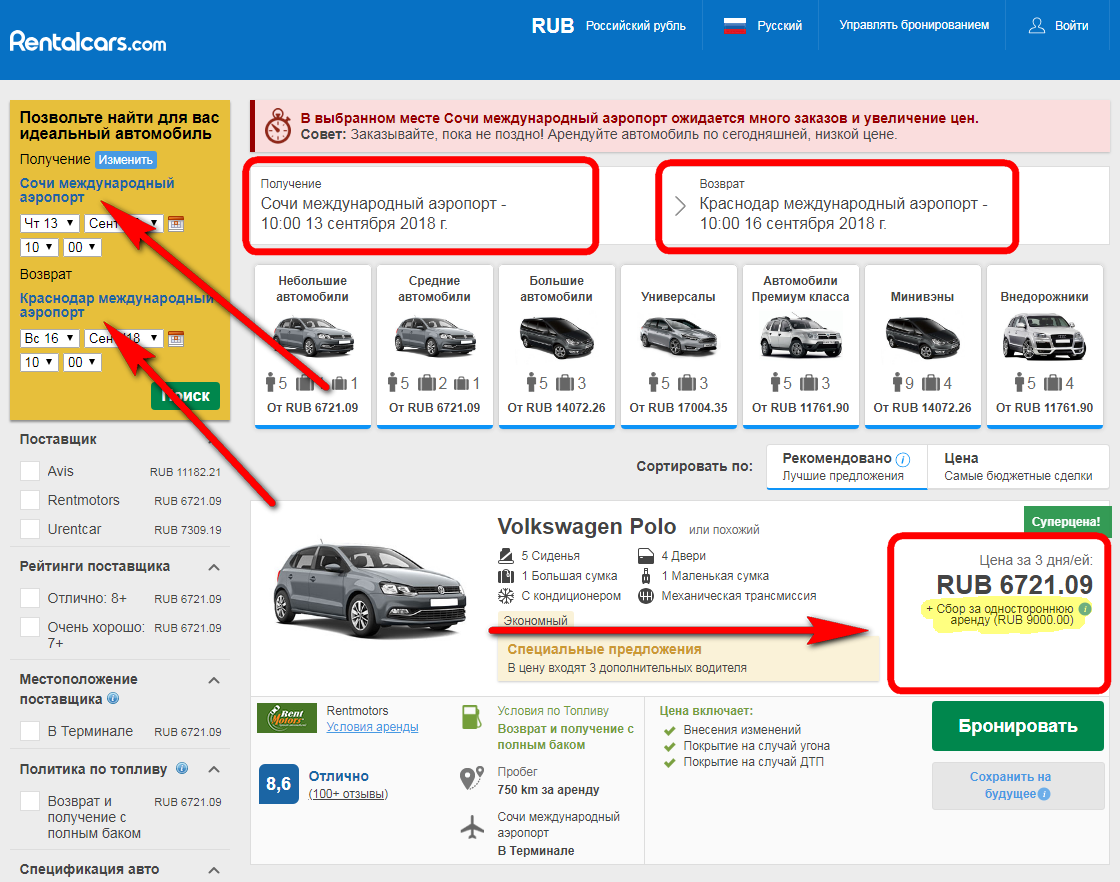Viewport: 1120px width, 882px height.
Task: Select the Автомобили Премиум класса category
Action: click(x=801, y=346)
